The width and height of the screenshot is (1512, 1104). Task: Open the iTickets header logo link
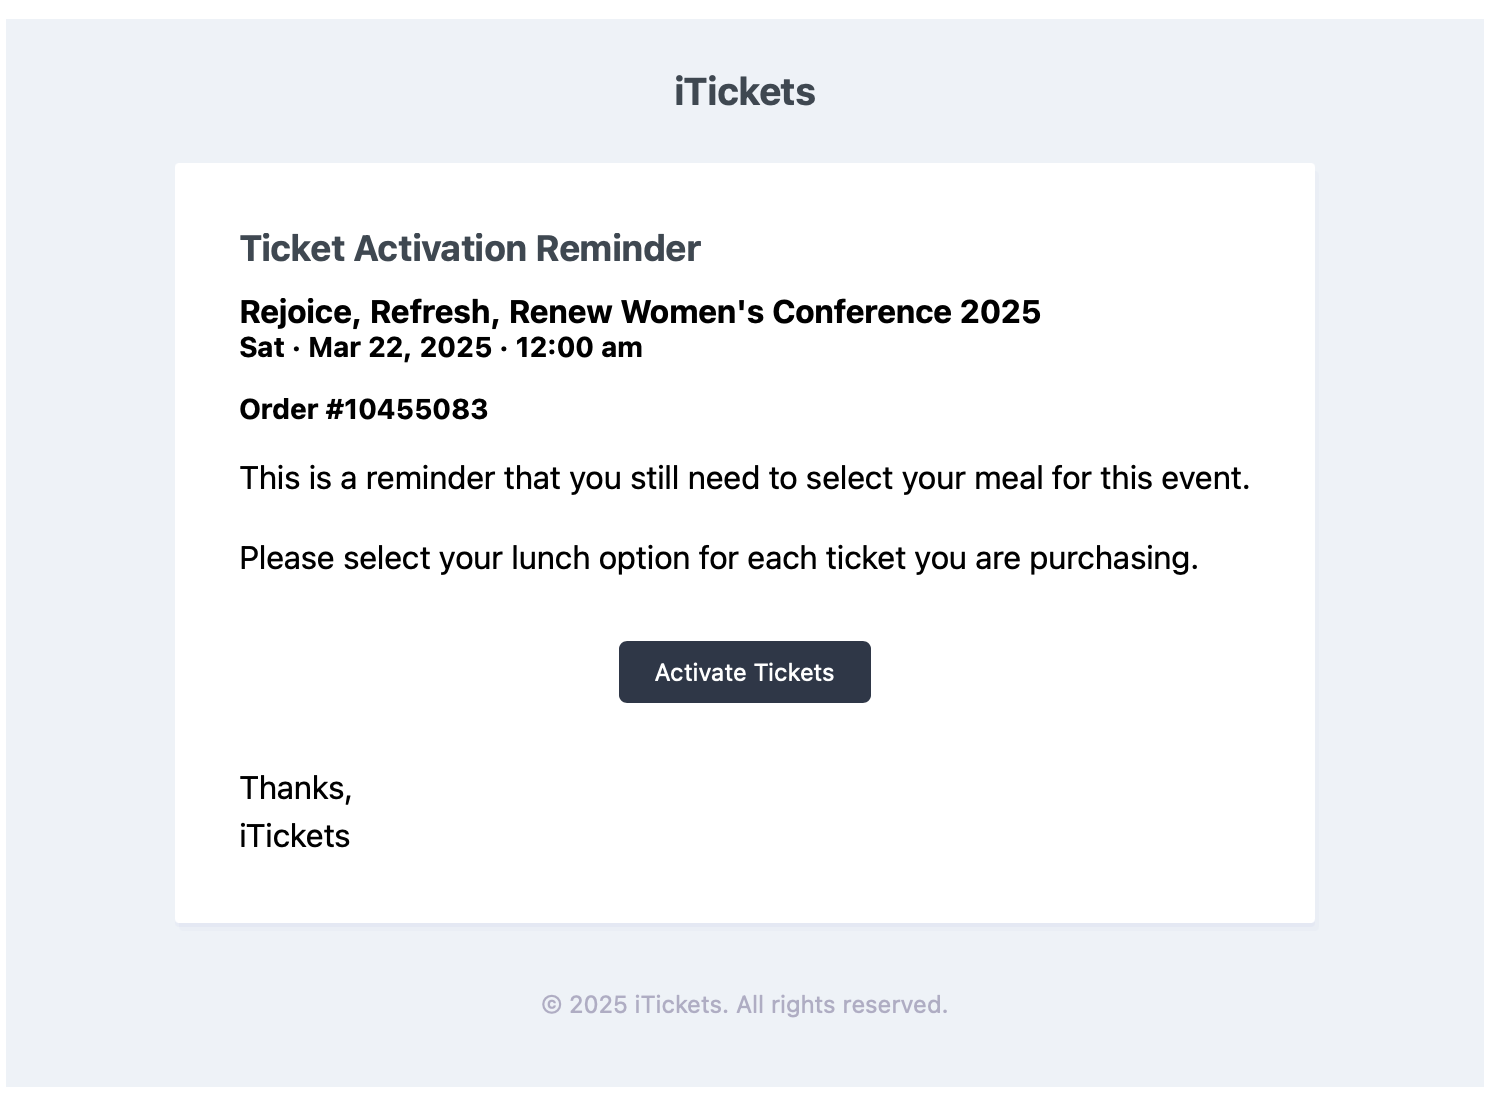point(744,91)
